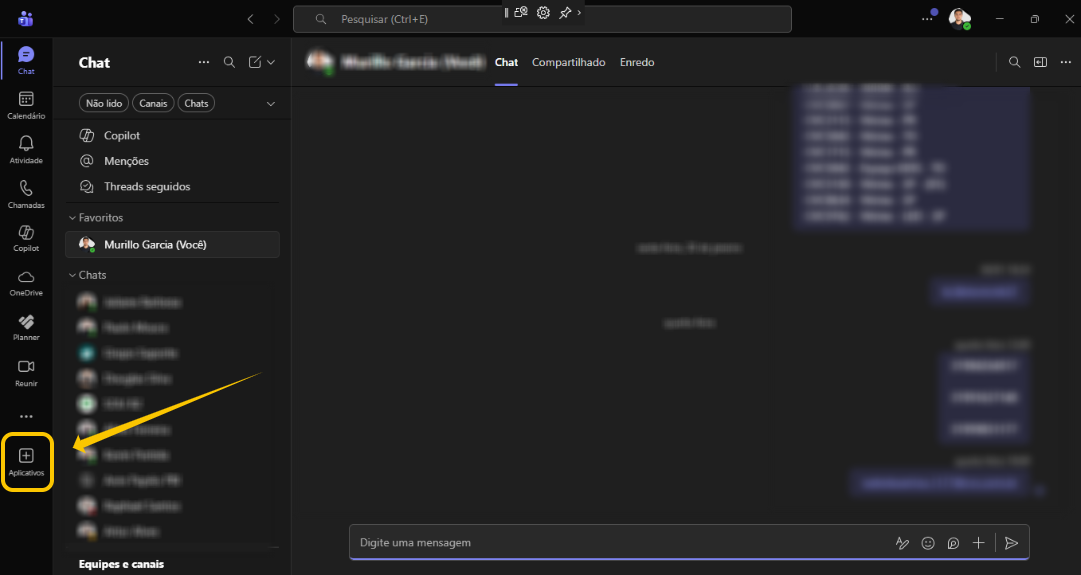The height and width of the screenshot is (575, 1081).
Task: Open OneDrive in the left rail
Action: coord(26,283)
